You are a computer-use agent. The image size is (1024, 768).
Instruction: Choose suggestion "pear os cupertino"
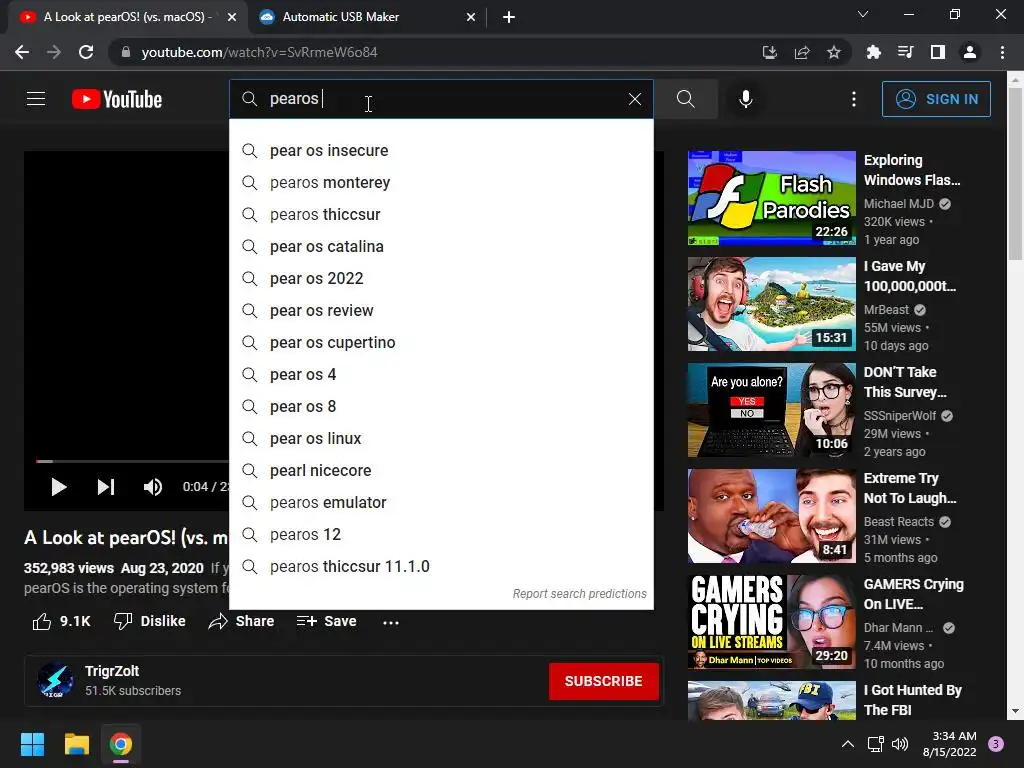coord(441,343)
